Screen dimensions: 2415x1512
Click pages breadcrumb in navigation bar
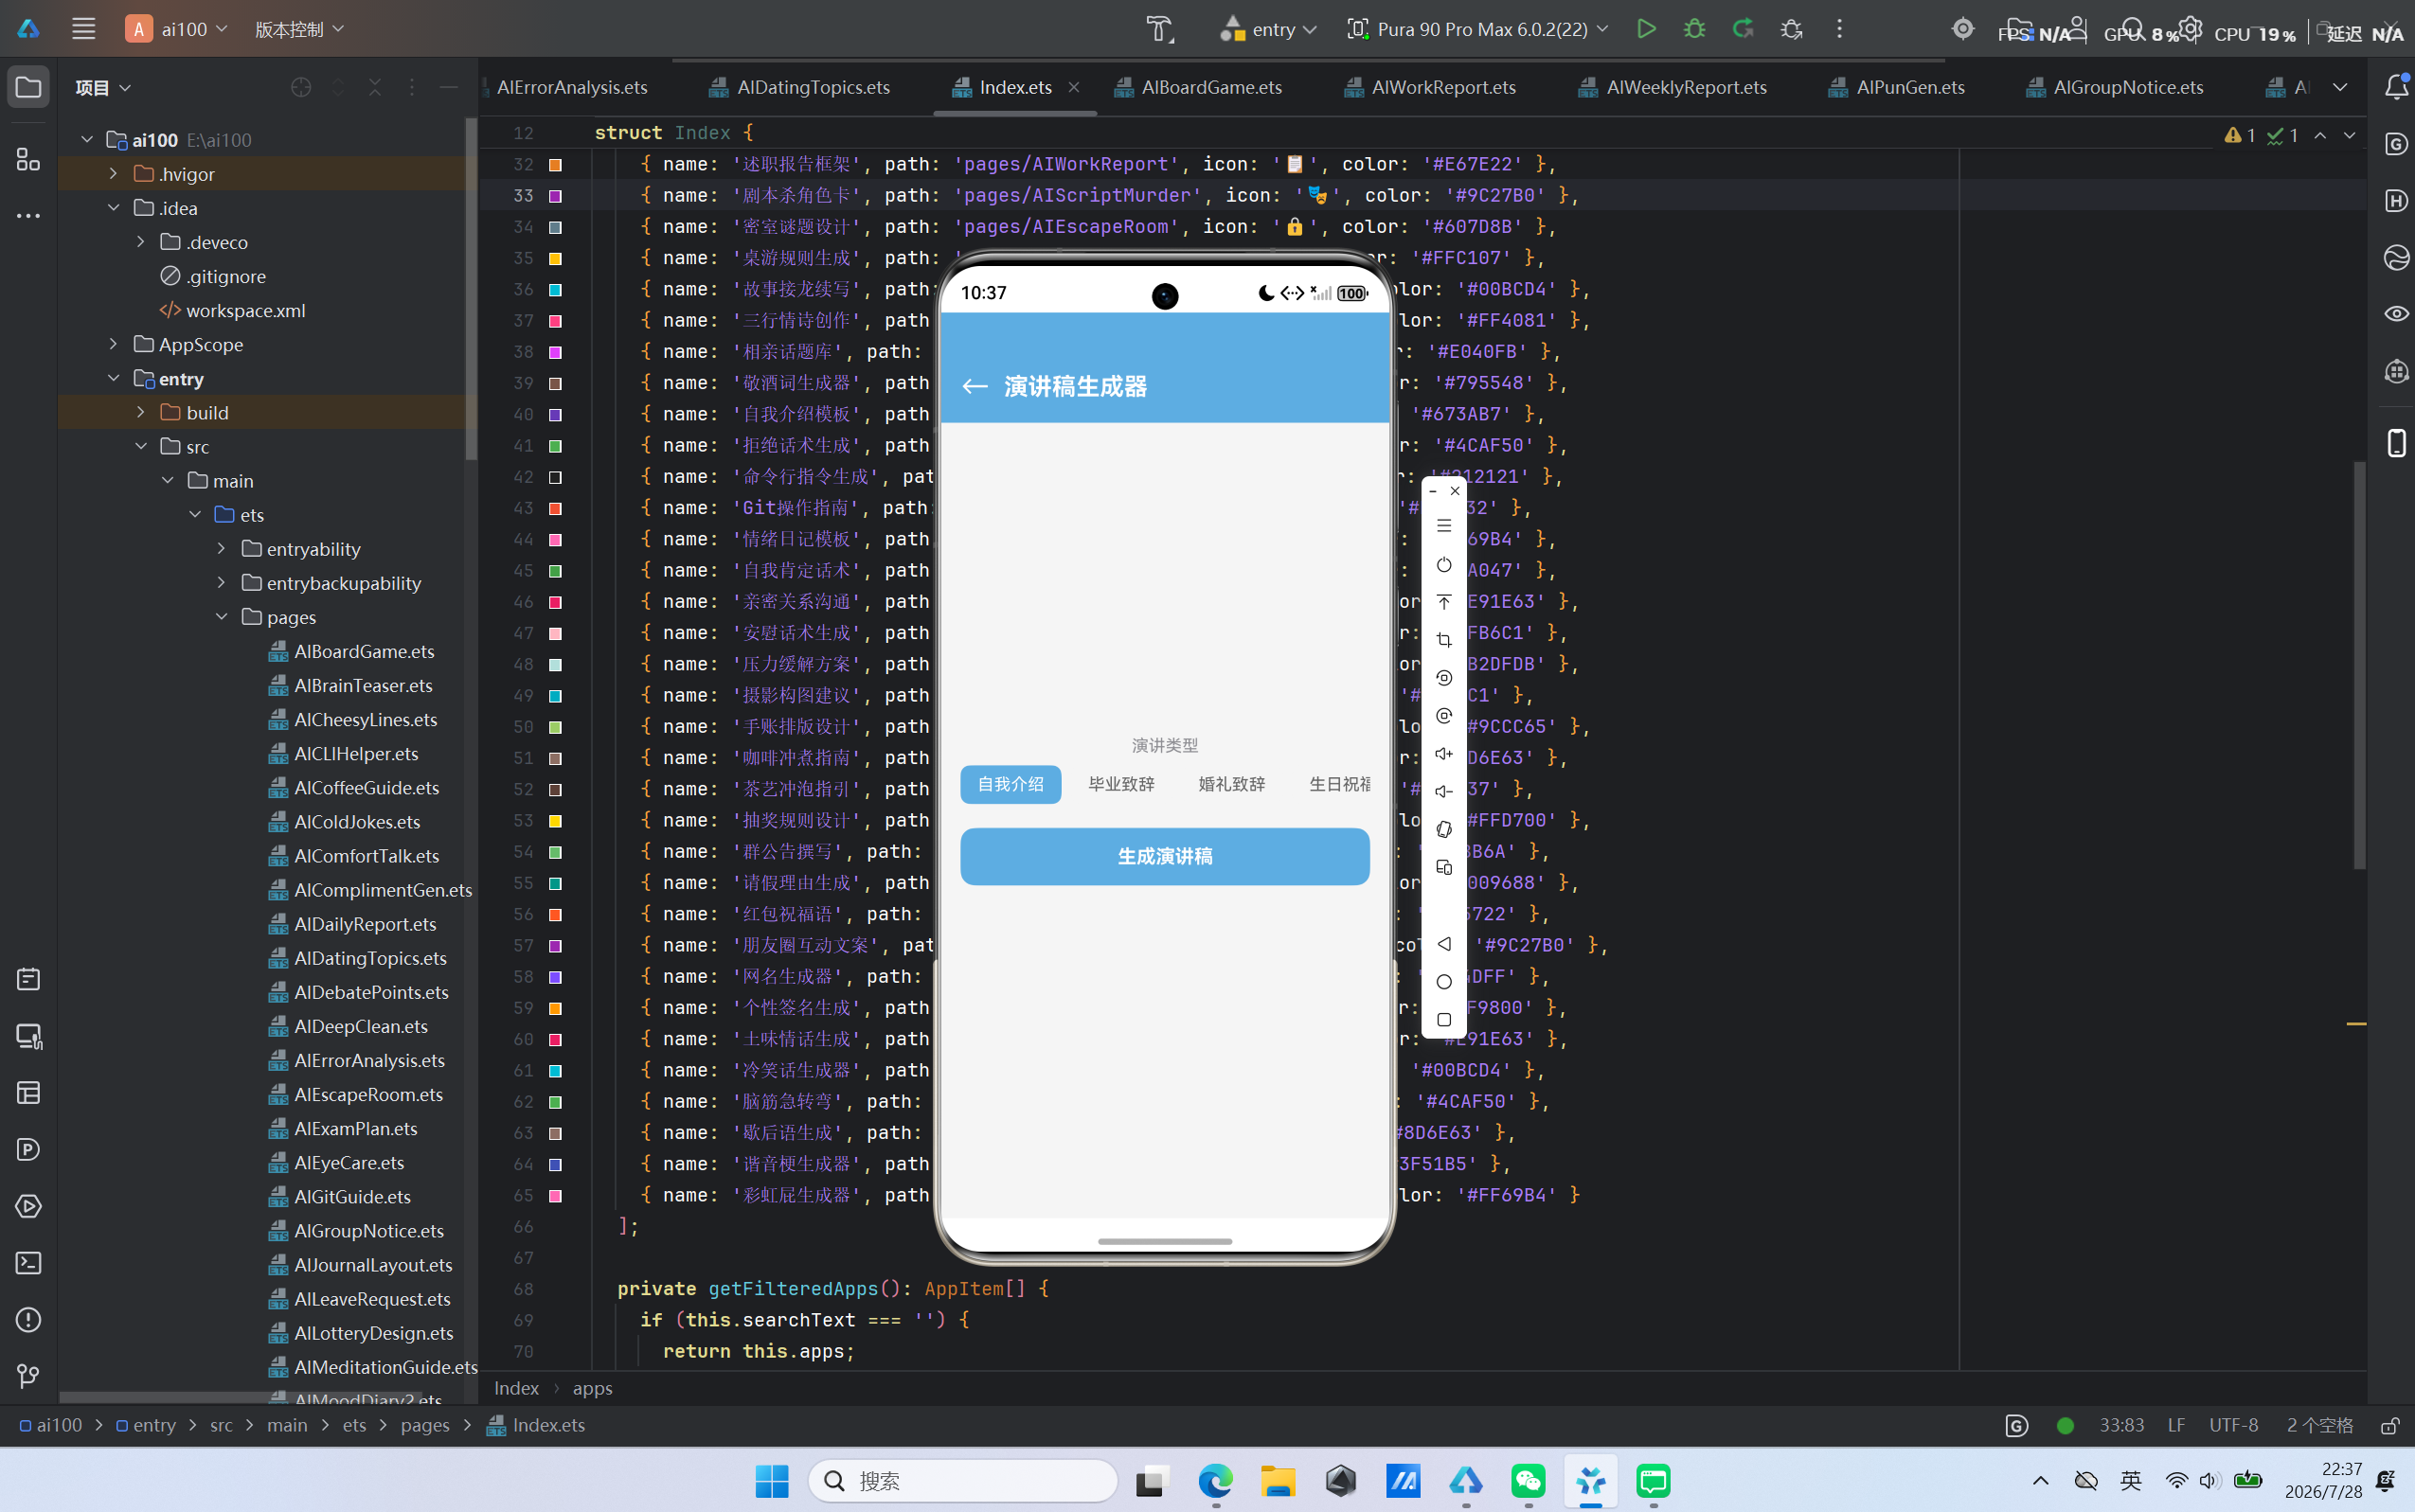coord(425,1425)
